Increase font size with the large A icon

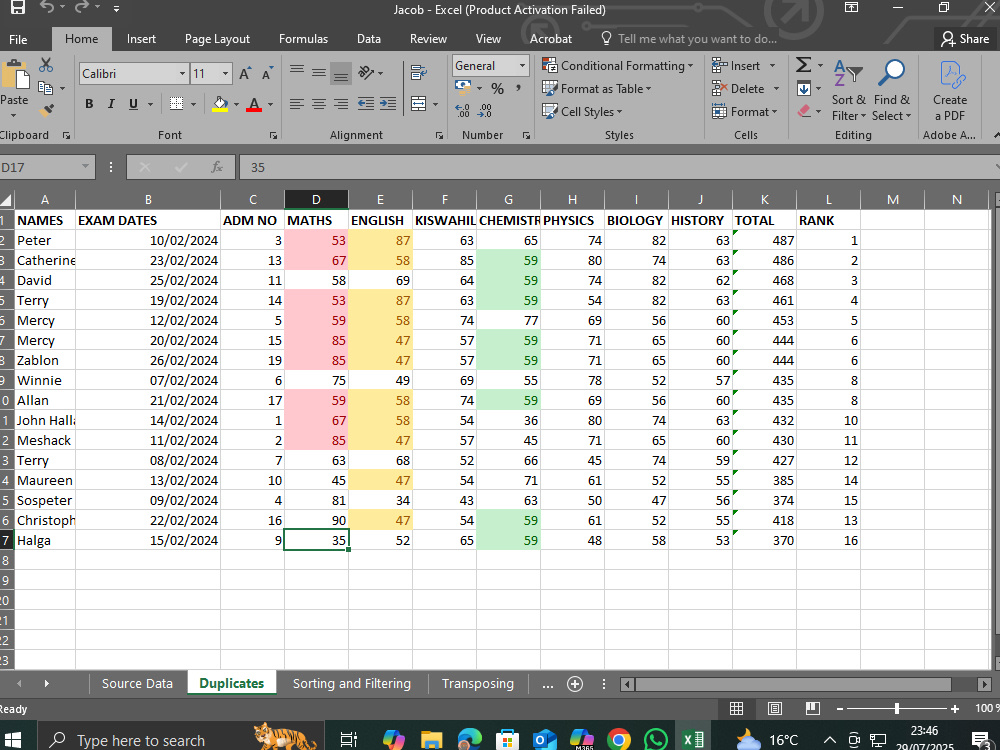[x=245, y=74]
